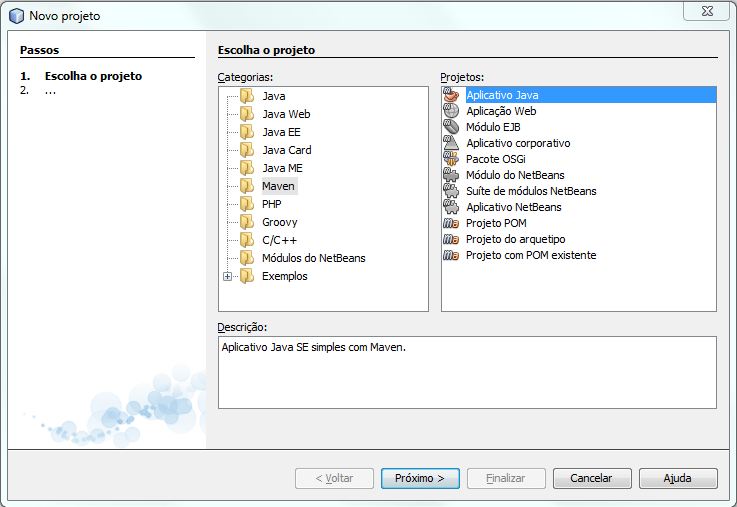
Task: Pick Projeto com POM existente
Action: pyautogui.click(x=530, y=255)
